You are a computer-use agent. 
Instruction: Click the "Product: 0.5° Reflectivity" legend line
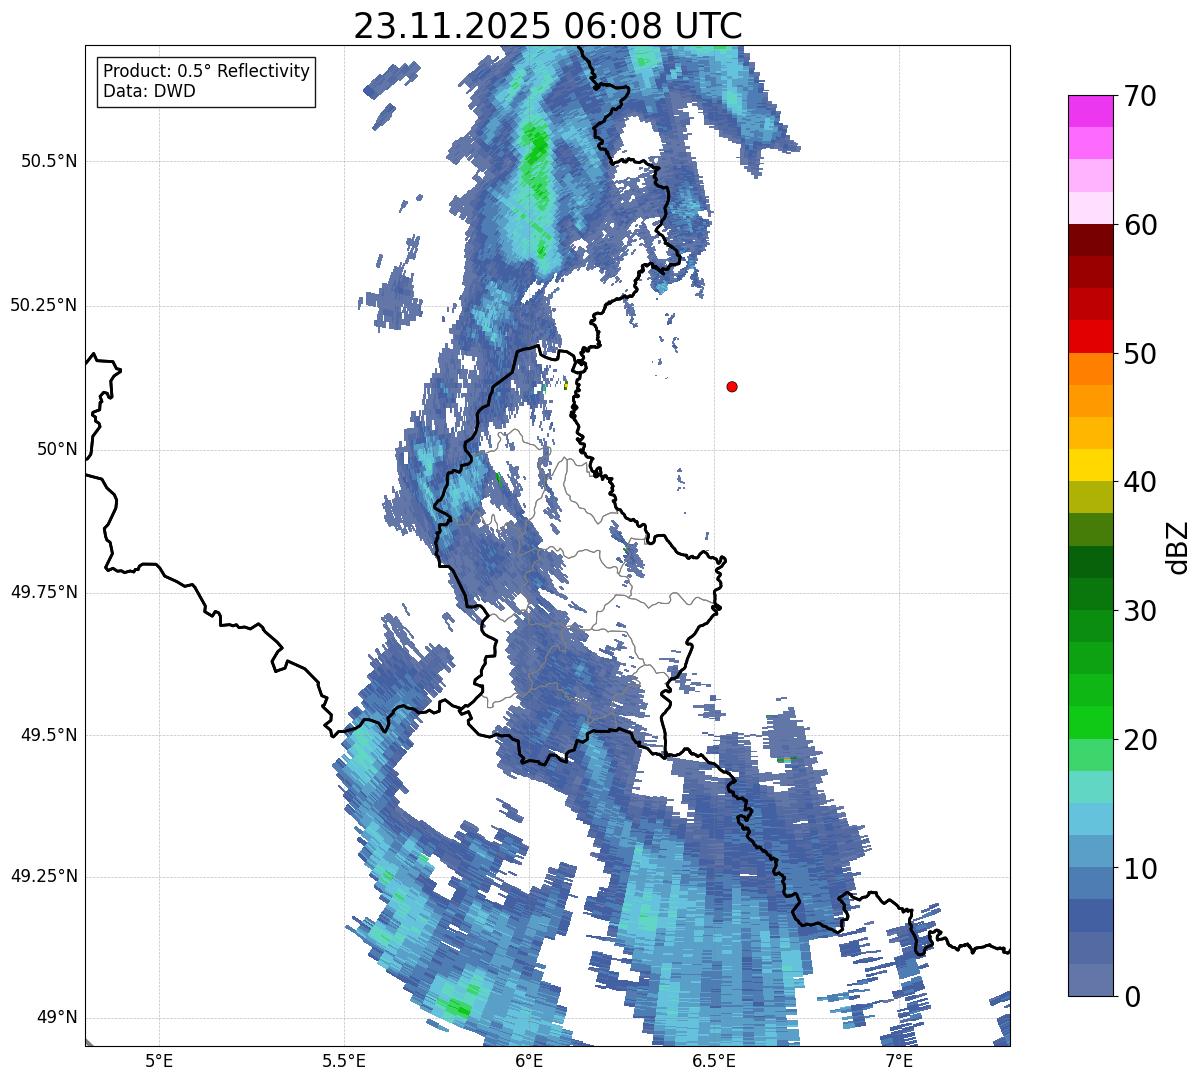click(x=206, y=72)
